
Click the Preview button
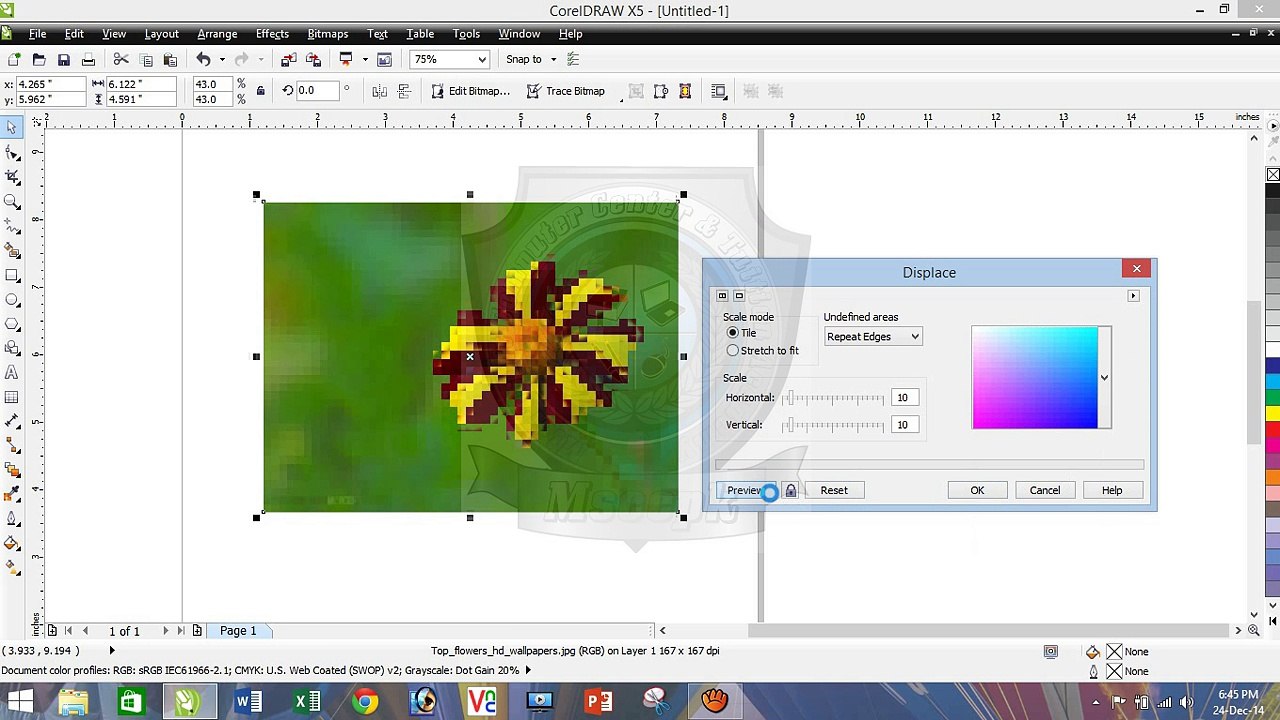click(746, 490)
